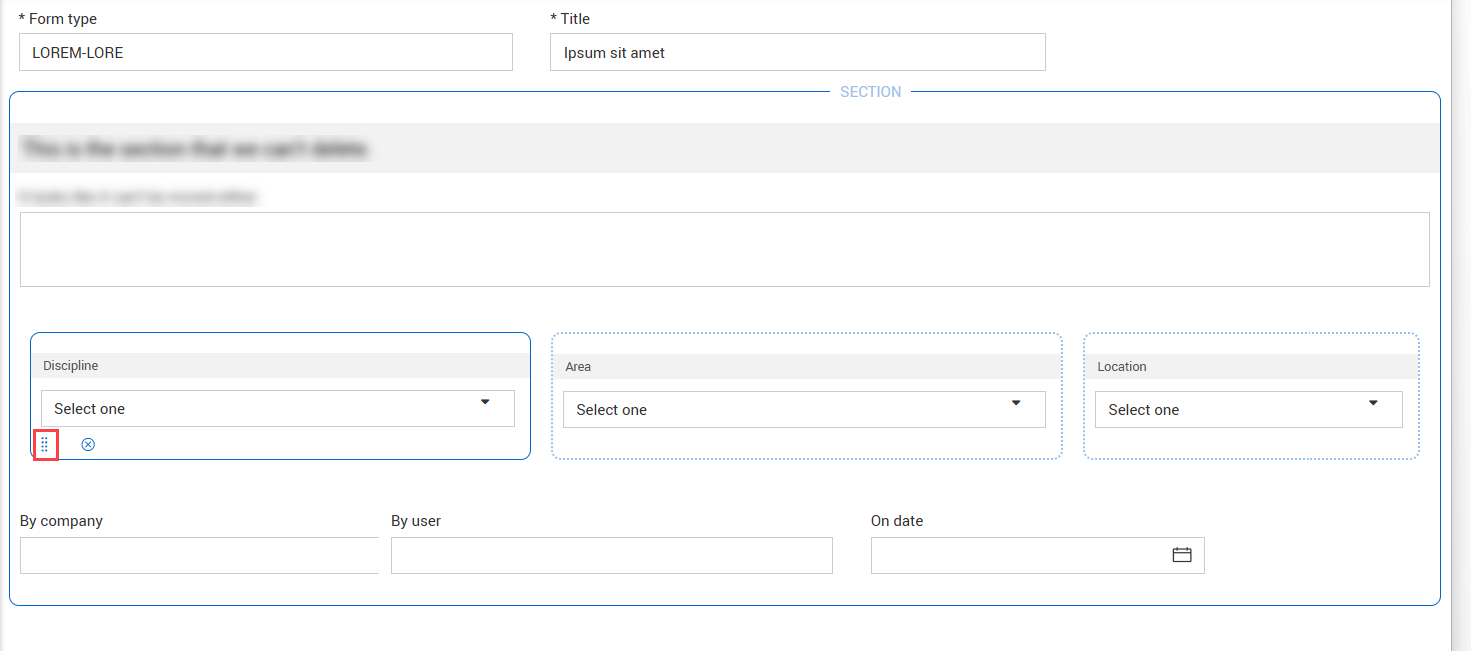Open the calendar picker for On date
The height and width of the screenshot is (651, 1471).
1181,555
